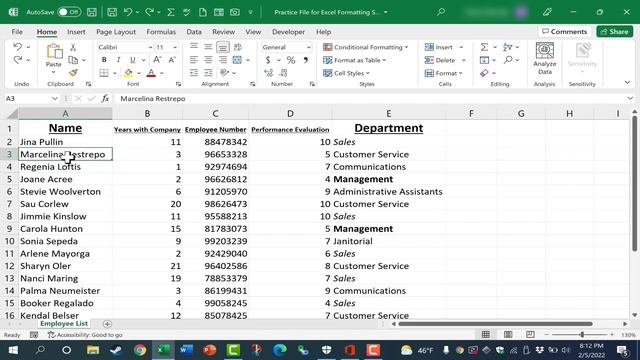Image resolution: width=640 pixels, height=360 pixels.
Task: Click the ribbon AutoSum in Editing group
Action: click(484, 47)
